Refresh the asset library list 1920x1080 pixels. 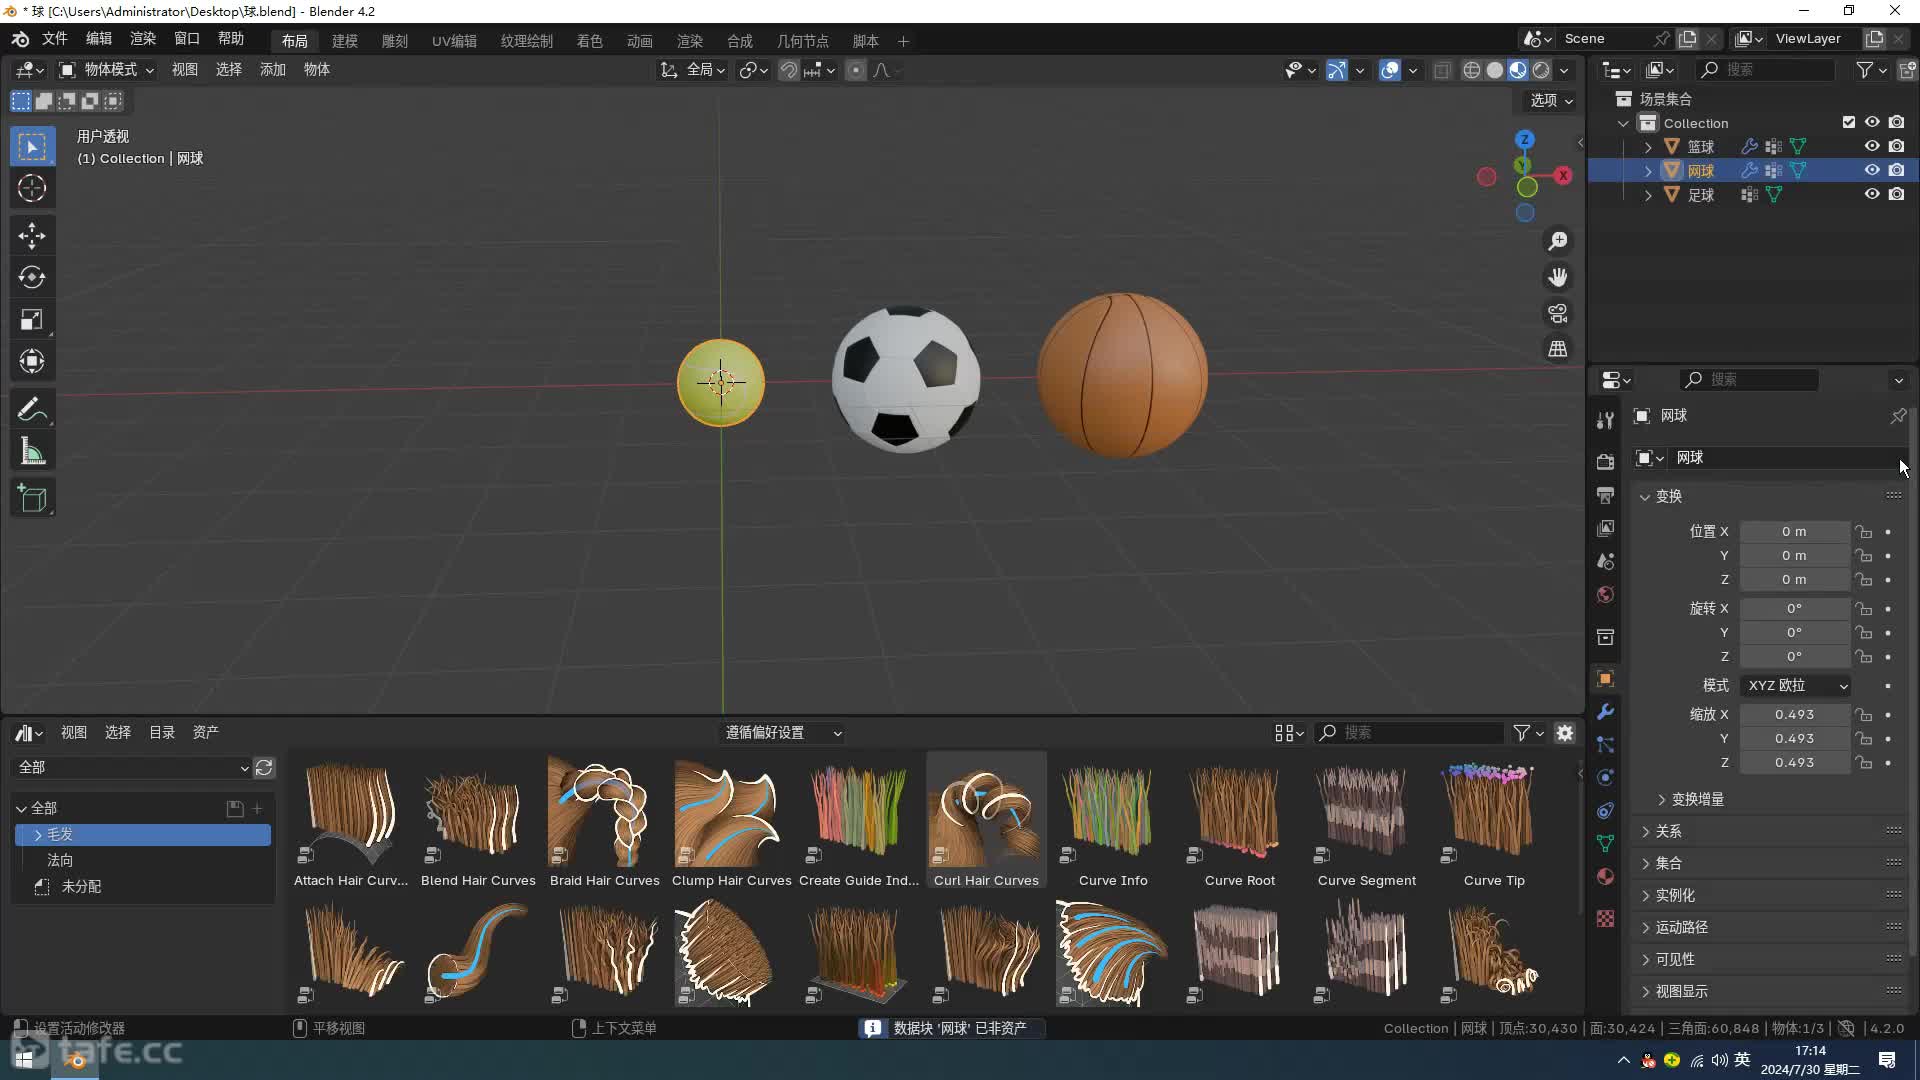pos(264,767)
